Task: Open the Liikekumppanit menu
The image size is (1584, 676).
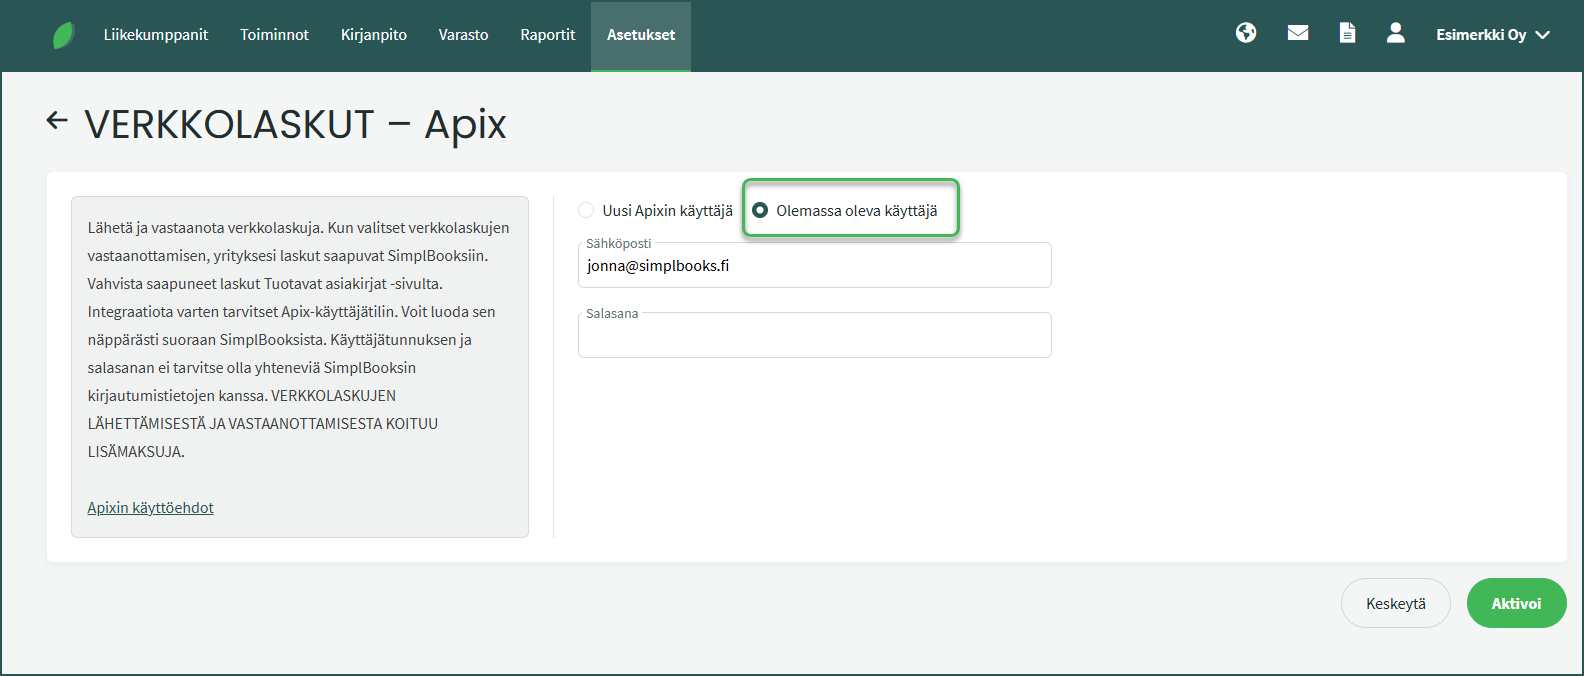Action: [x=156, y=35]
